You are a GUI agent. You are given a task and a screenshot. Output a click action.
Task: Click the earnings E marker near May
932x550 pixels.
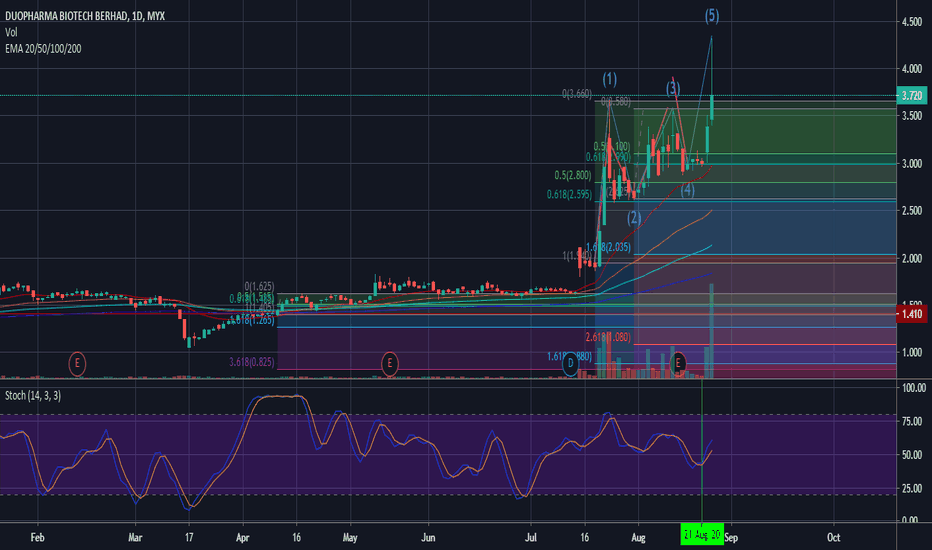389,363
